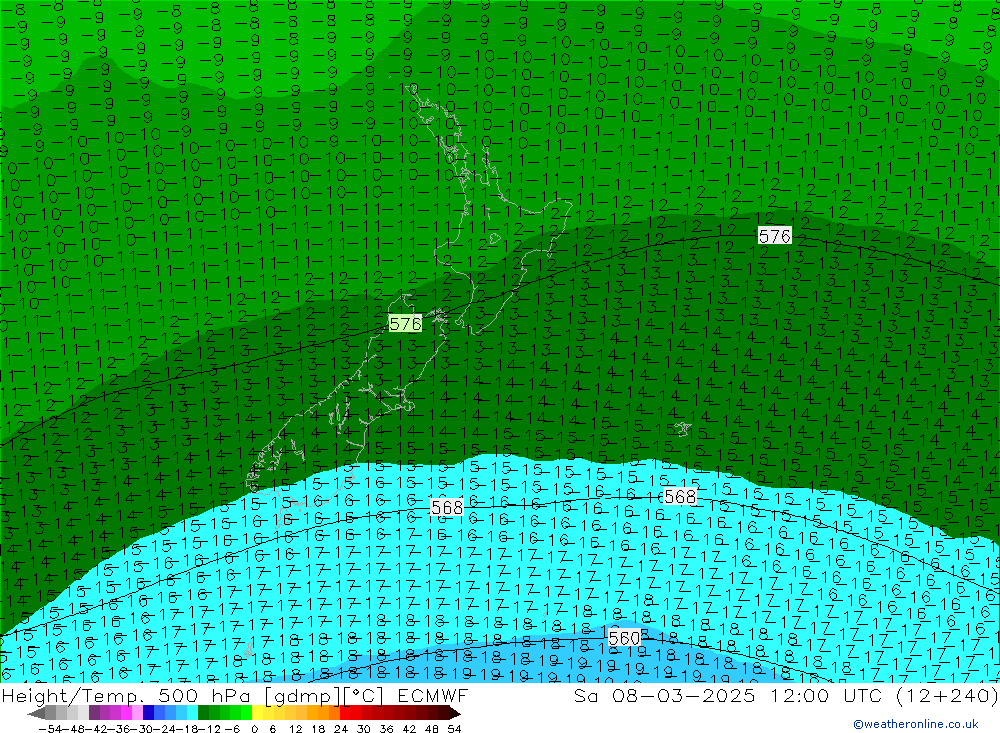The width and height of the screenshot is (1000, 733).
Task: Click the white 576 contour label
Action: 774,236
